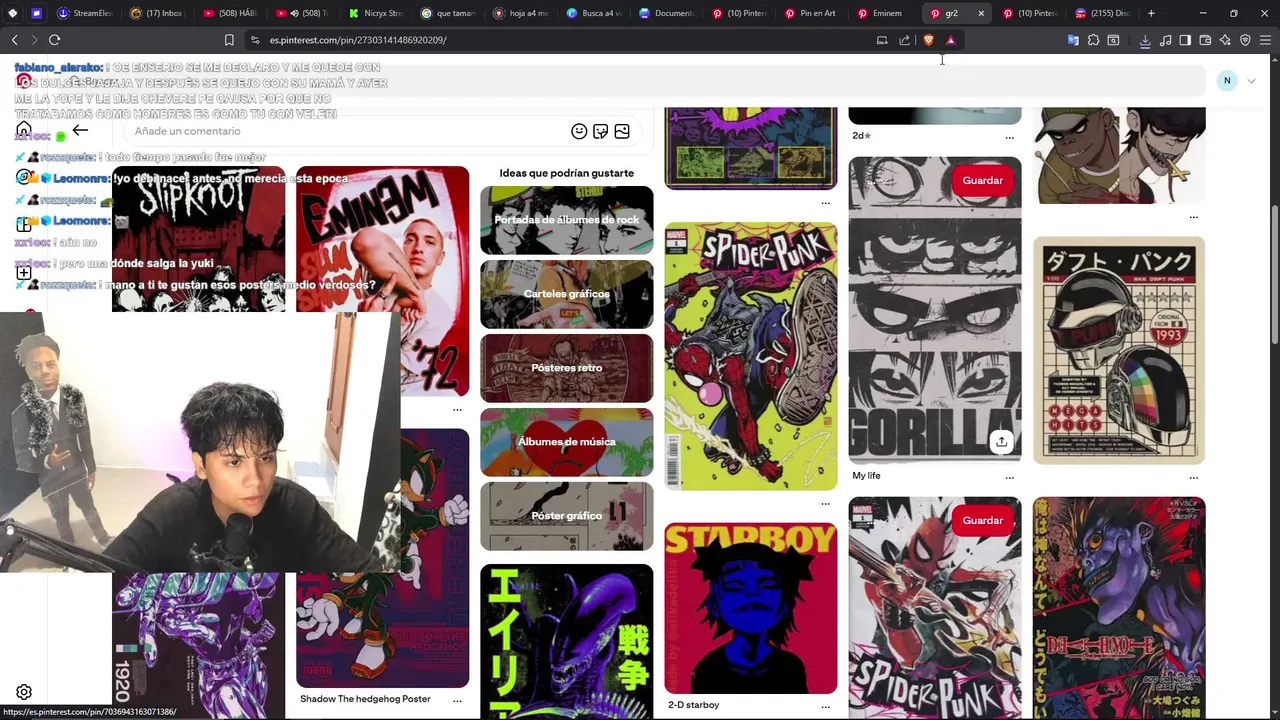The height and width of the screenshot is (720, 1280).
Task: Toggle the browser sidebar panel
Action: [1185, 40]
